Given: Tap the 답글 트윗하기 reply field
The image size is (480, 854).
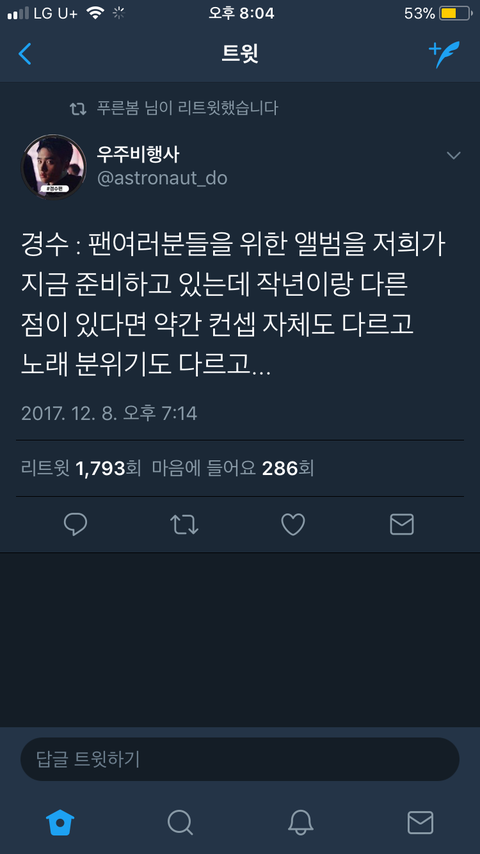Looking at the screenshot, I should (240, 759).
